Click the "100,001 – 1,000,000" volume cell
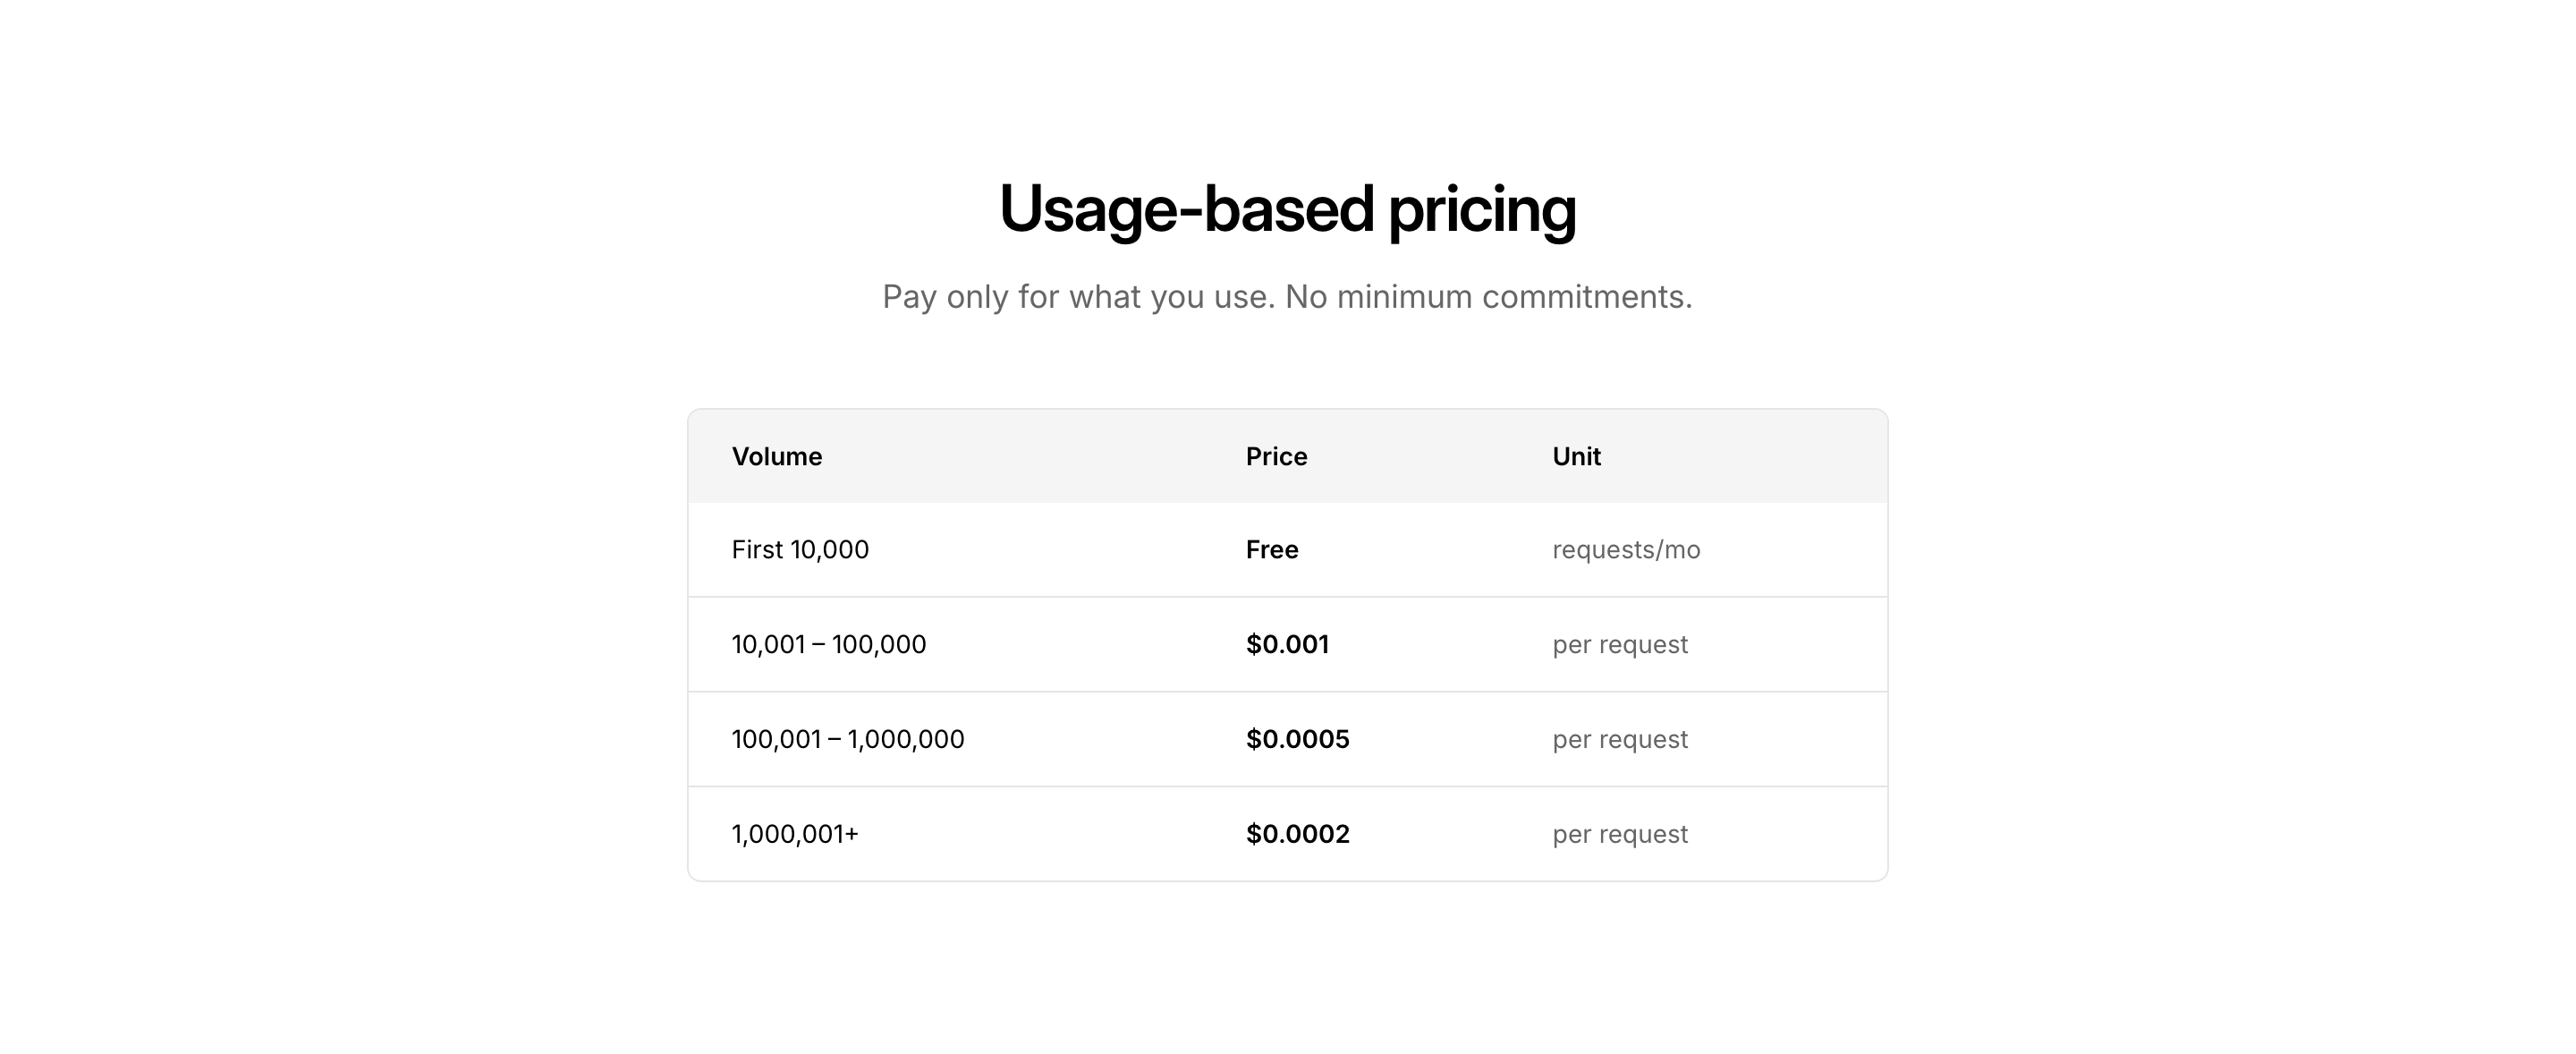The image size is (2576, 1054). click(848, 740)
